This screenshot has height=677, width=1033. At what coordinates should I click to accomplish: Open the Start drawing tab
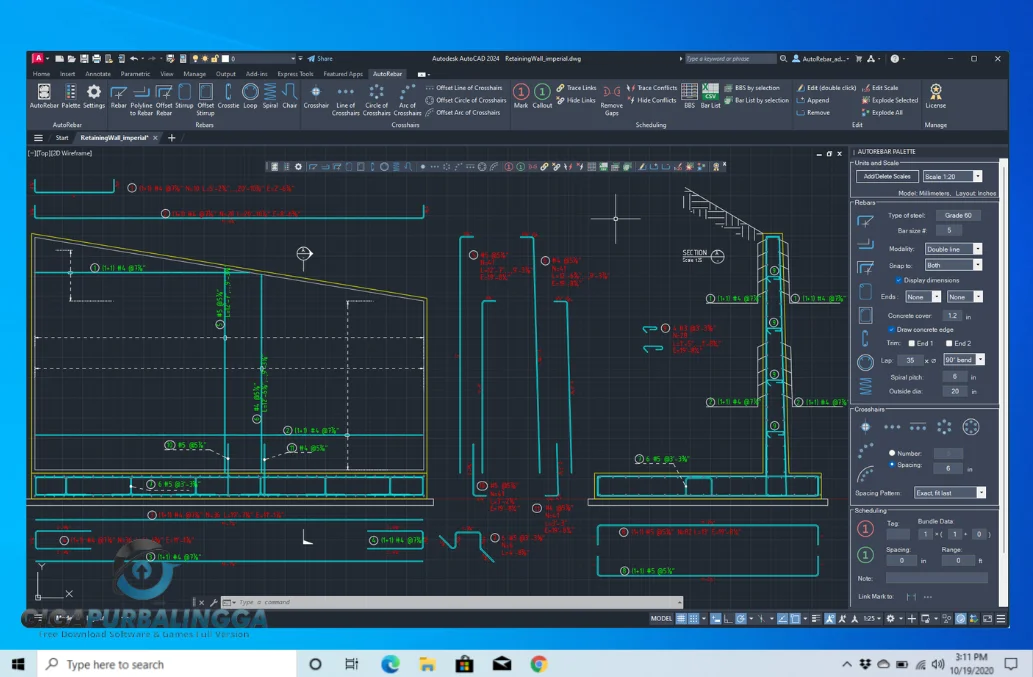[62, 138]
